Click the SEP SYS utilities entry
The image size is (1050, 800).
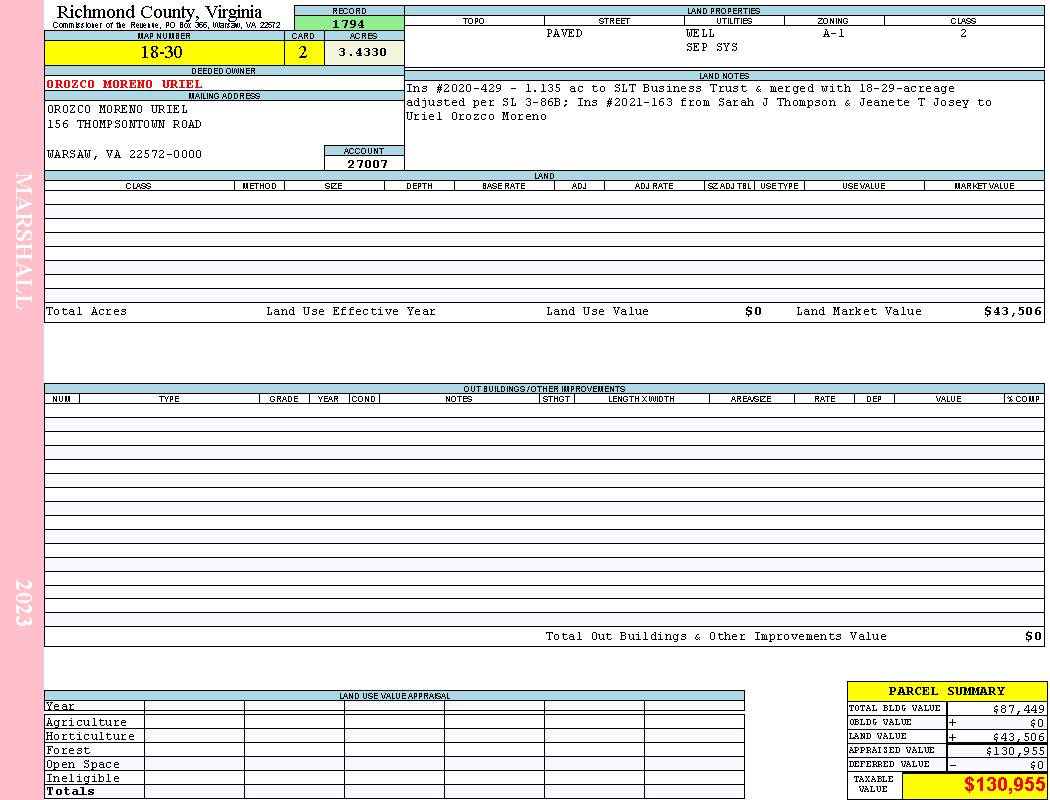coord(712,48)
